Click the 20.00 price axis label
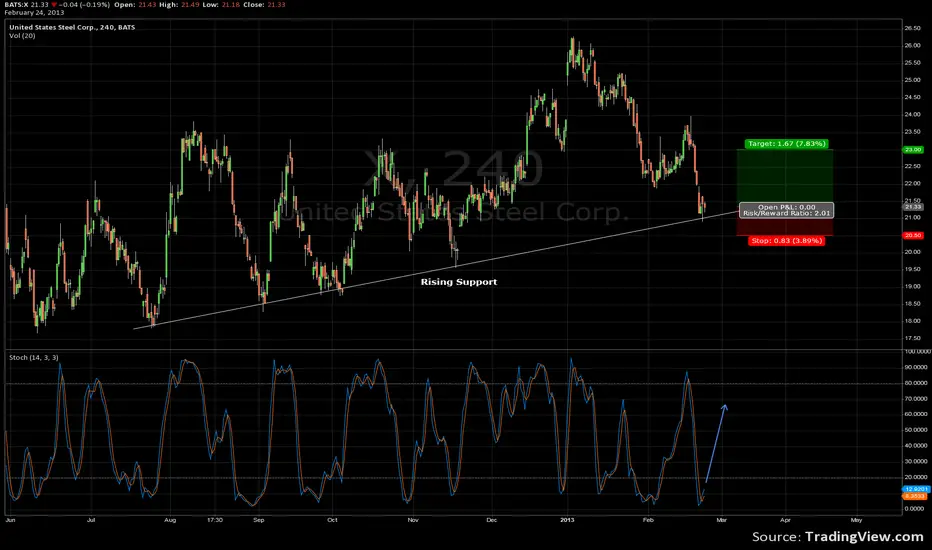 [912, 252]
